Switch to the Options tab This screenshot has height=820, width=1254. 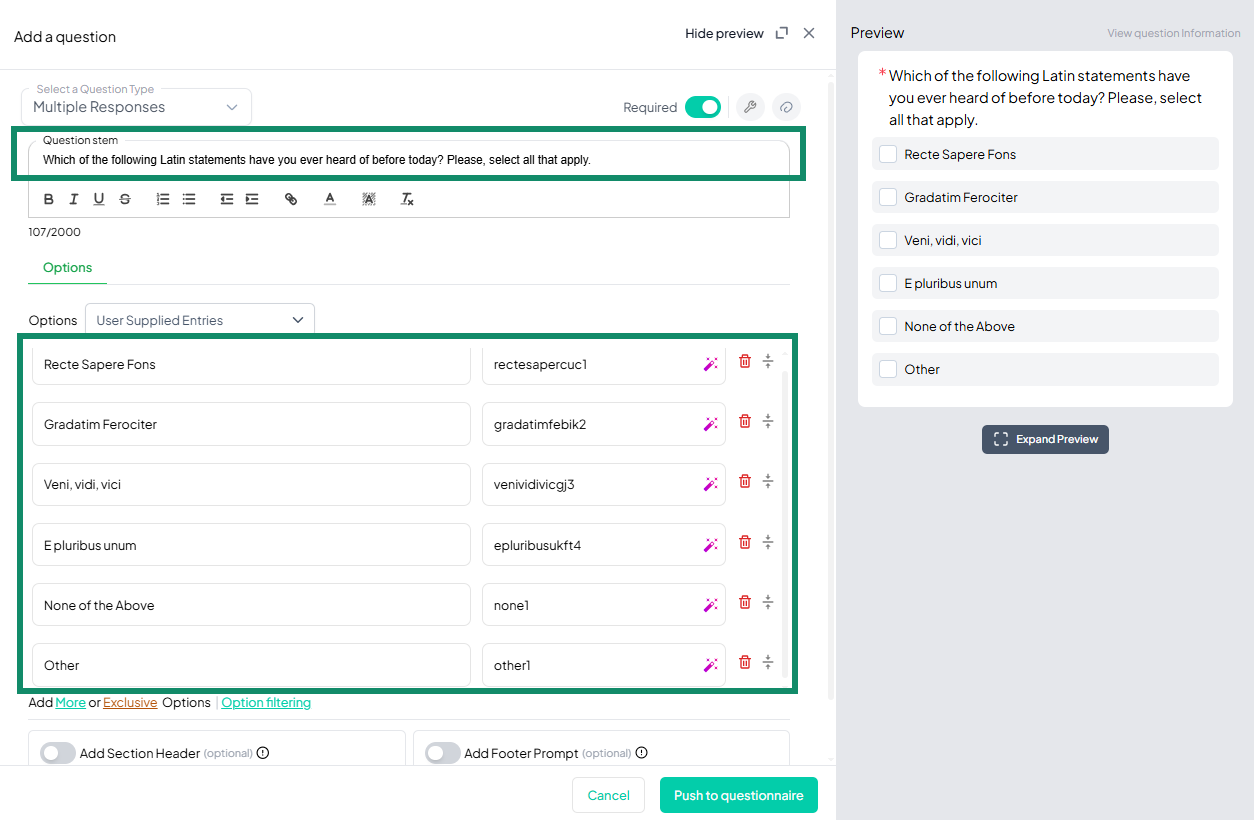tap(66, 268)
